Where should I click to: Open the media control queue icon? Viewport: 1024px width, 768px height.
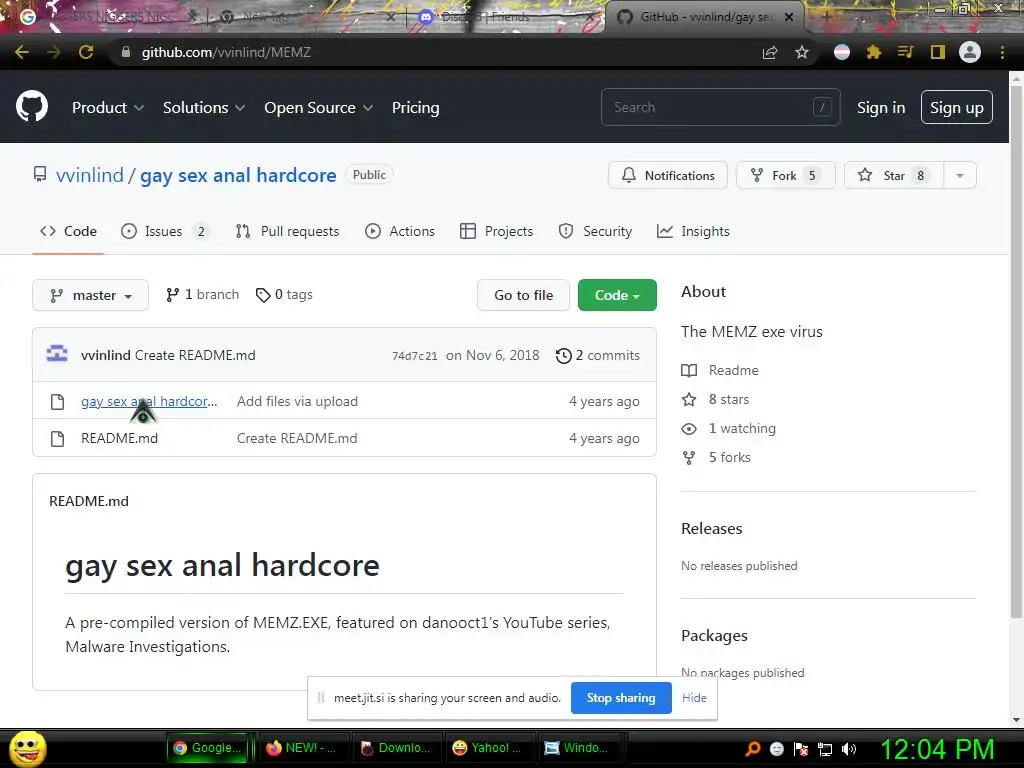coord(905,52)
